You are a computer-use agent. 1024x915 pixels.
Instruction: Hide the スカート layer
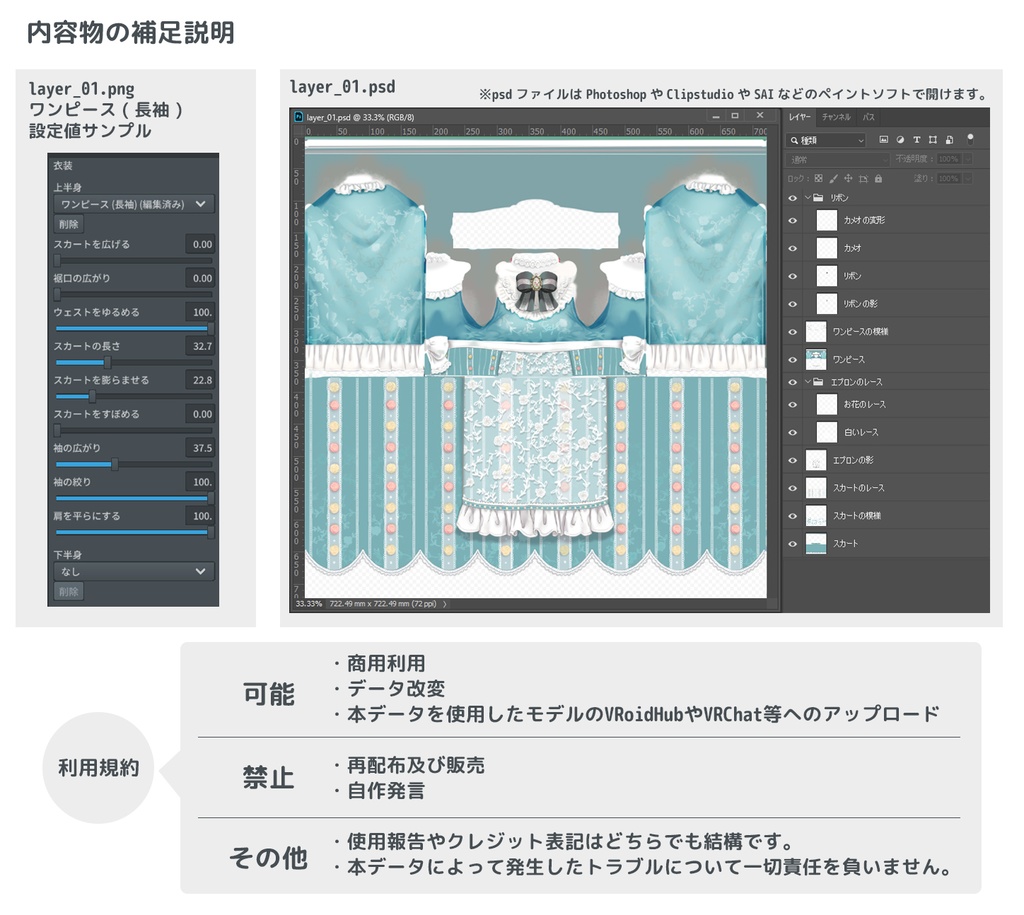point(791,543)
